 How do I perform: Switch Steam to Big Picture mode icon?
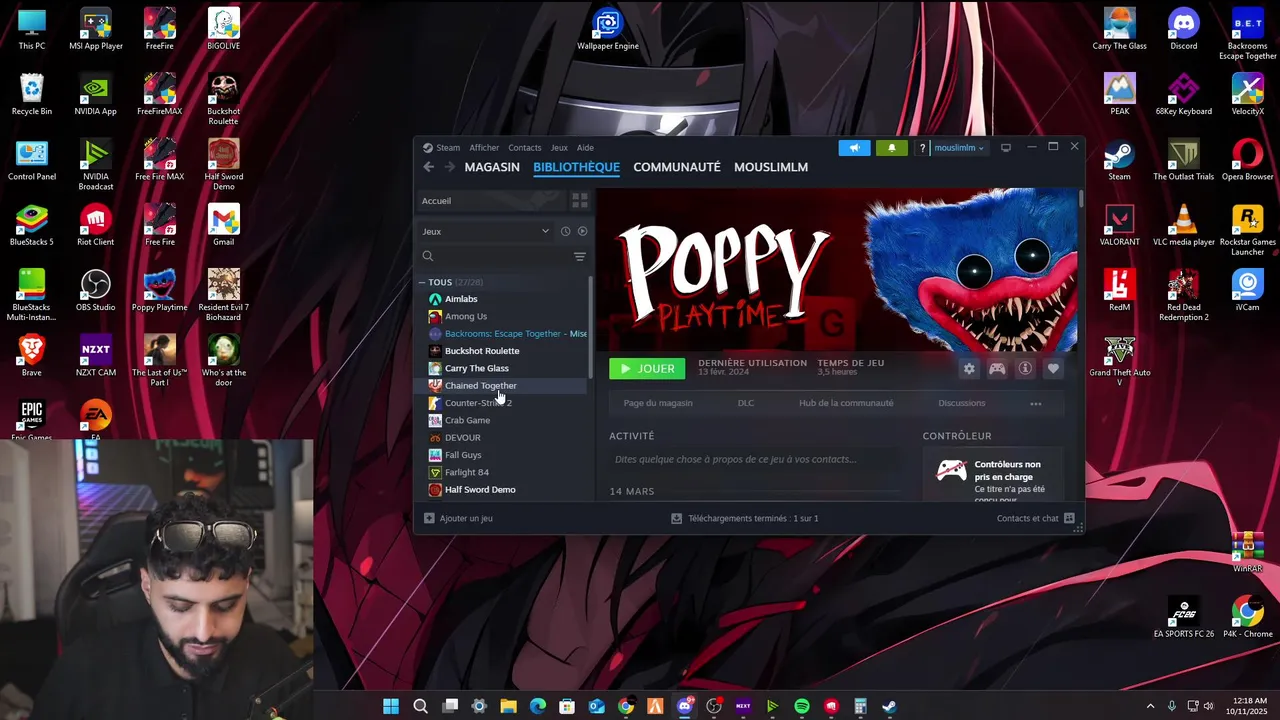coord(1006,148)
